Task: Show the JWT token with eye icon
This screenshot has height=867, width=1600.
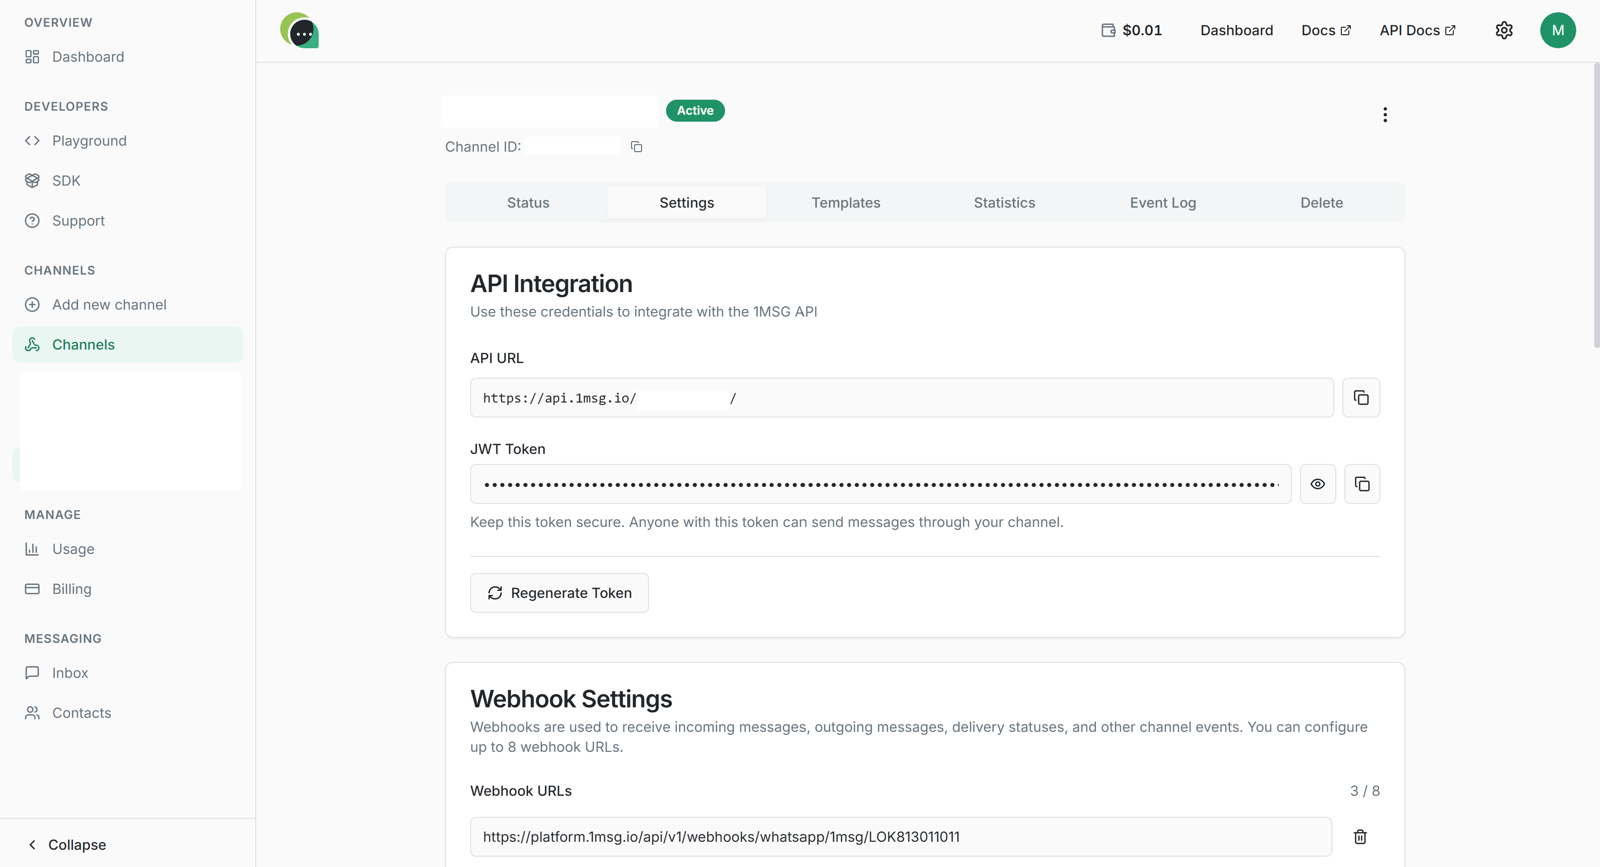Action: 1318,484
